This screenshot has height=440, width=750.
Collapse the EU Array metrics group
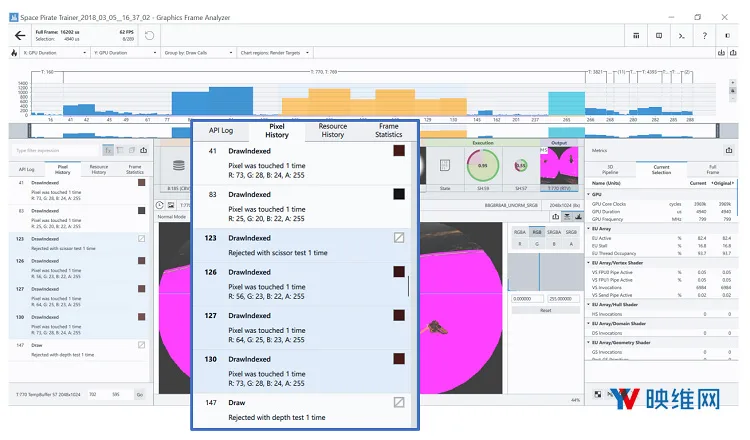click(x=588, y=229)
